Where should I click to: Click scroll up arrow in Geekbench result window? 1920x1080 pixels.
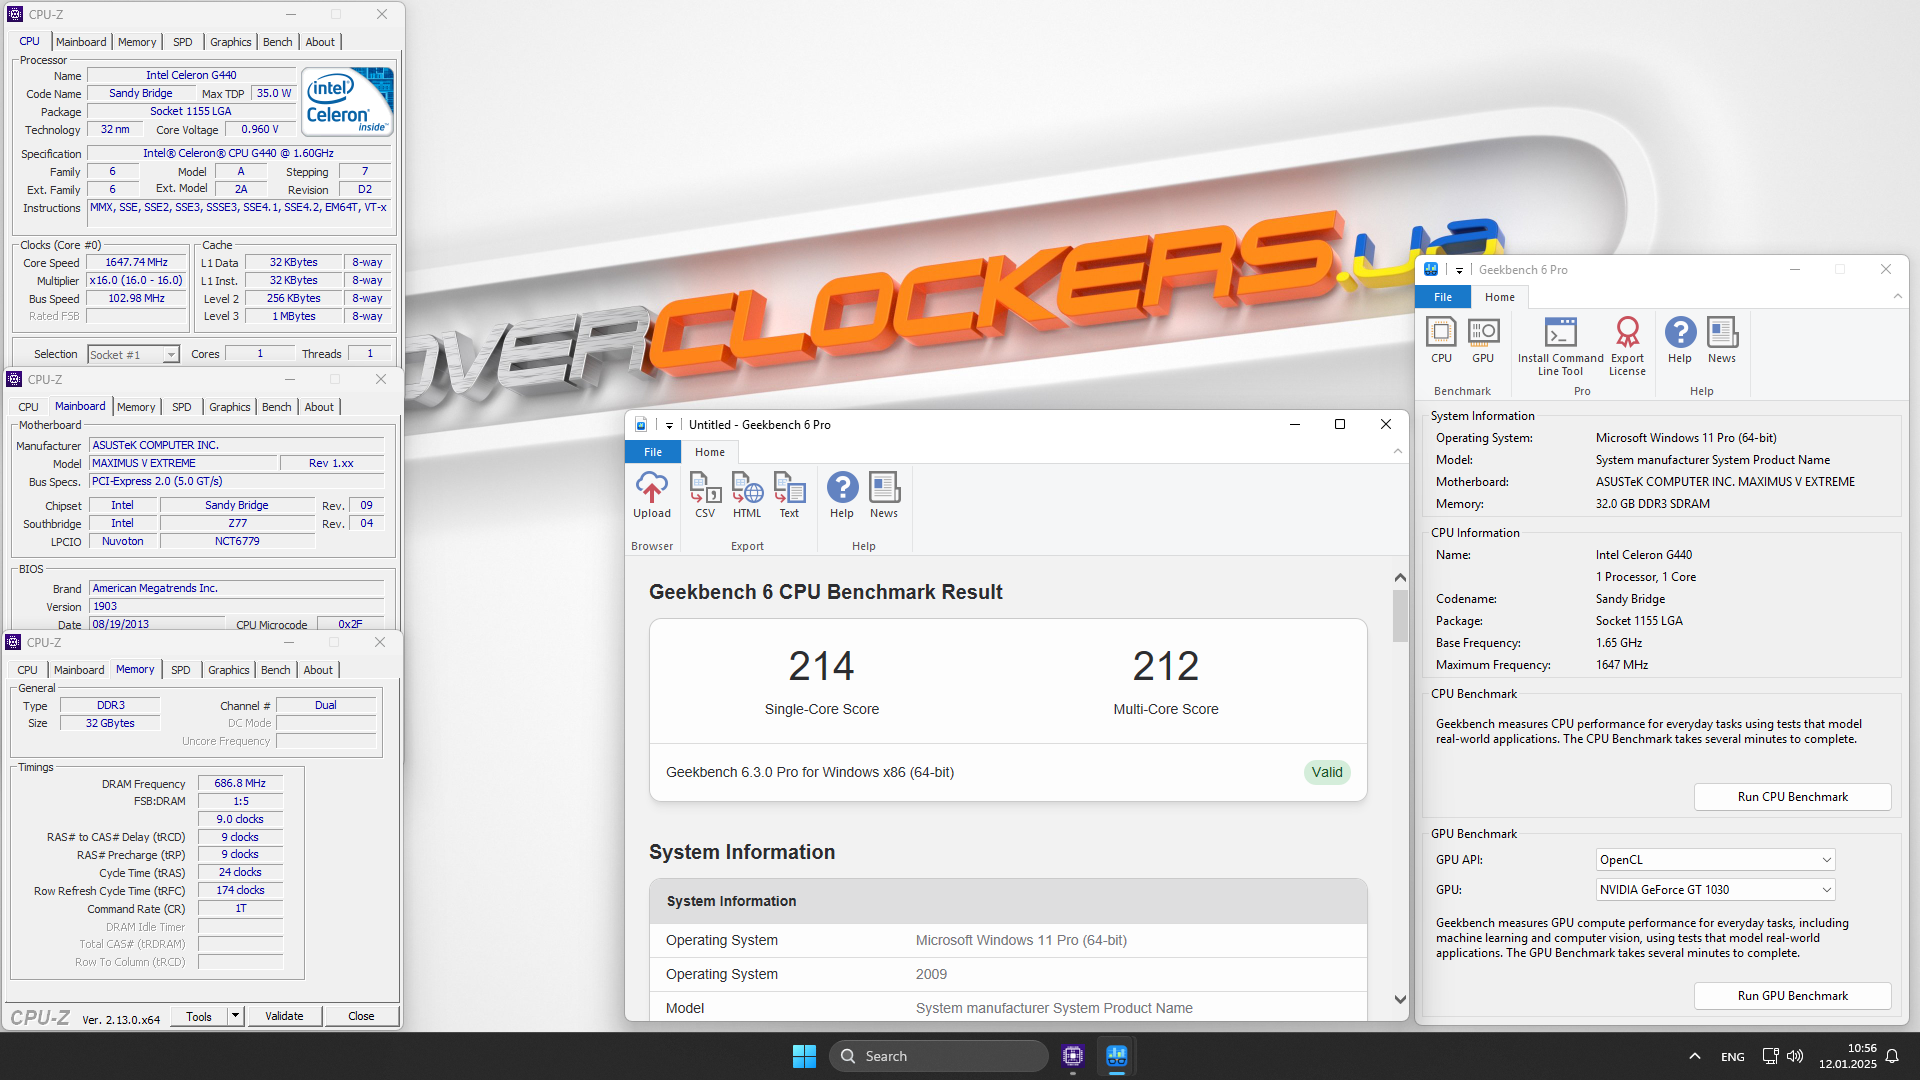coord(1400,578)
